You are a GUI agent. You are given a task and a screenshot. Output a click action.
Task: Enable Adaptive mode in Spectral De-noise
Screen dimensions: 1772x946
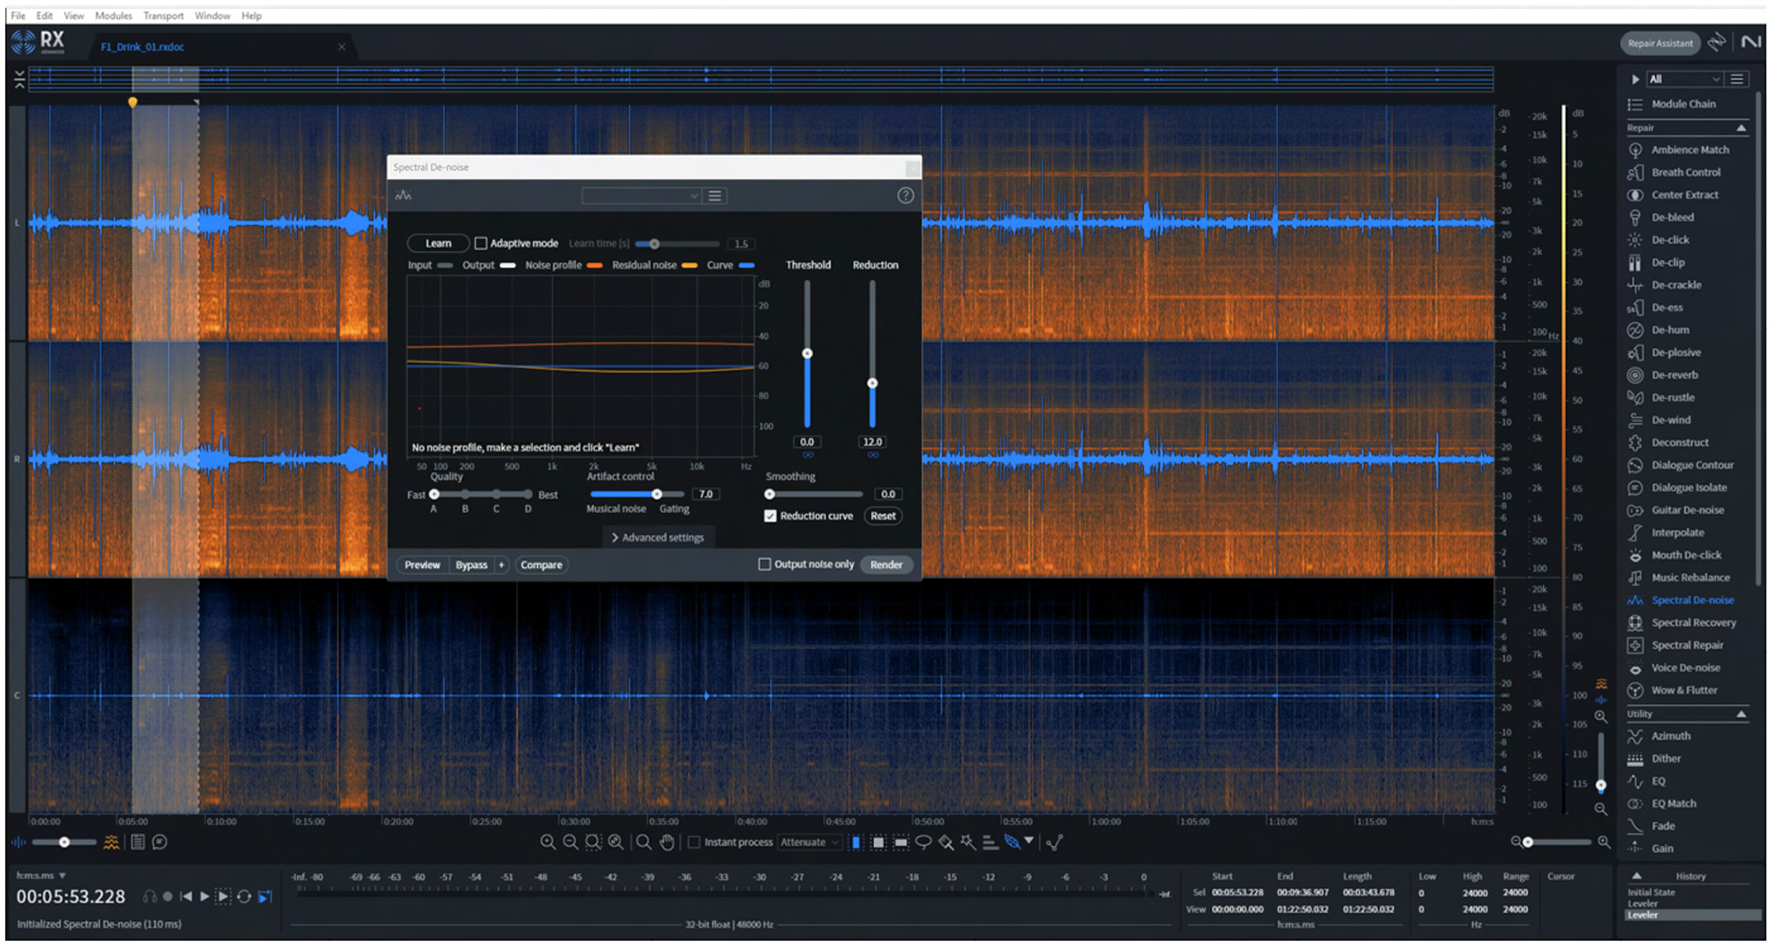point(482,243)
